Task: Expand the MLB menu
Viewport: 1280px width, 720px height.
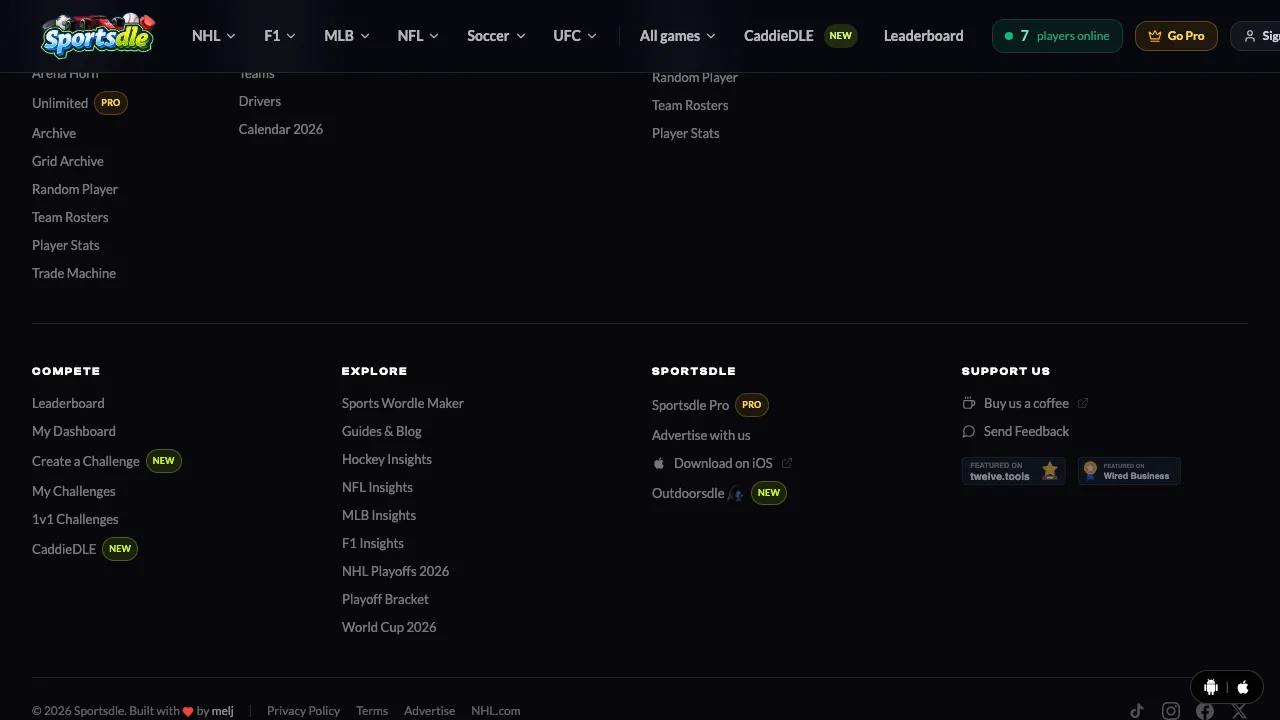Action: pos(347,36)
